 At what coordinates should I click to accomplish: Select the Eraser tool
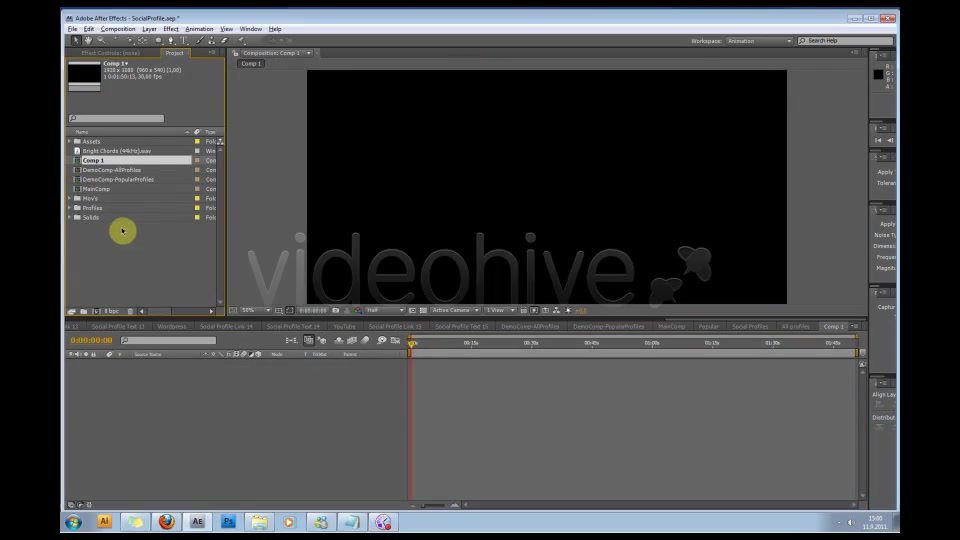pyautogui.click(x=224, y=40)
